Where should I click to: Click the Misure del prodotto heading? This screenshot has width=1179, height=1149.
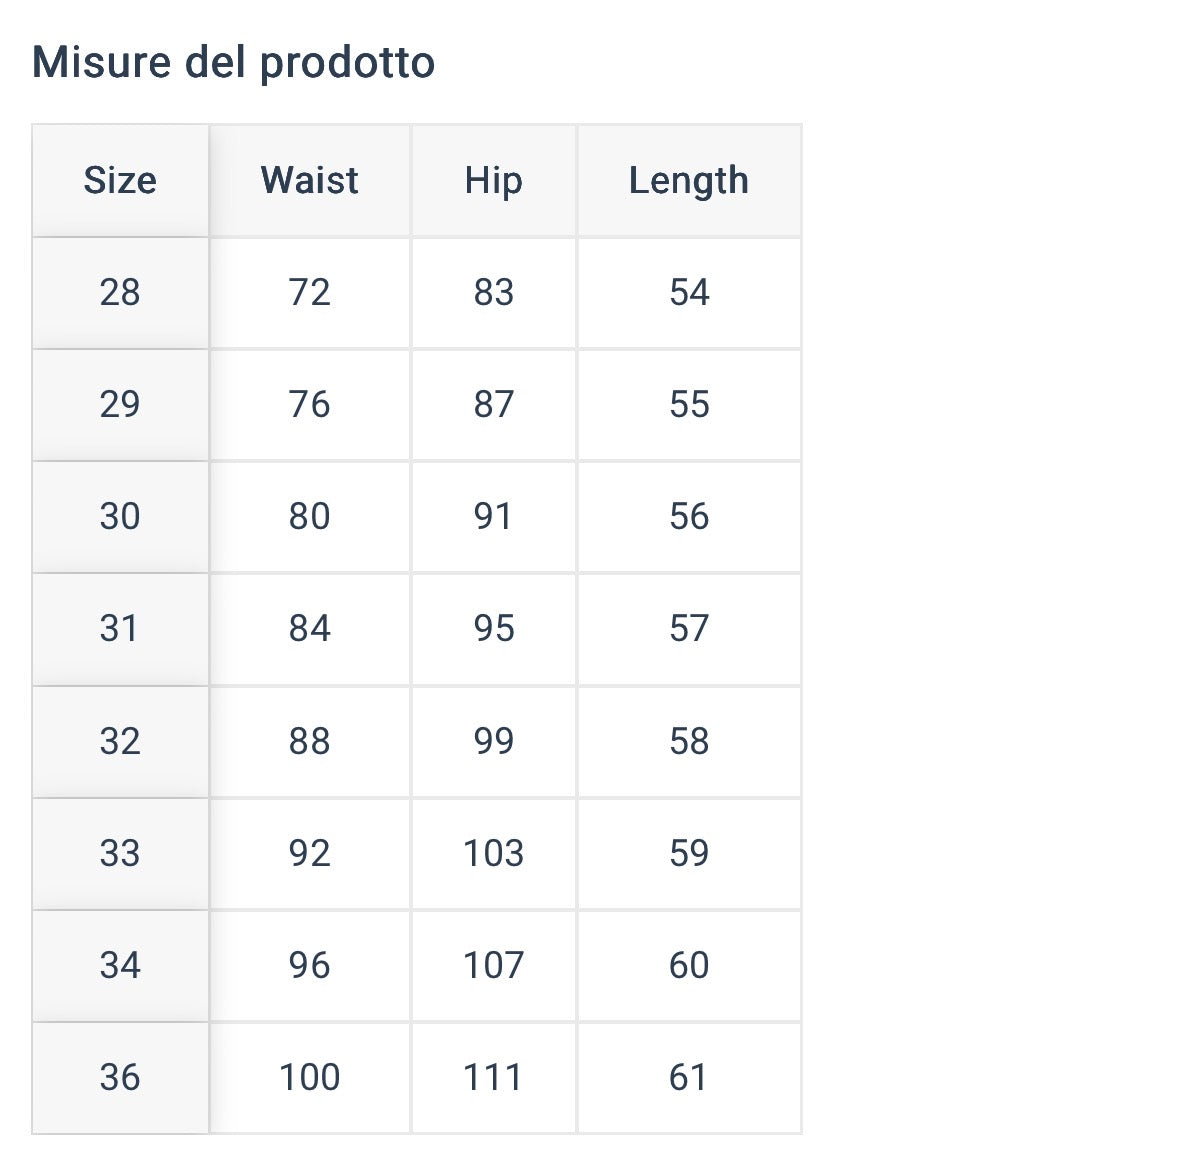tap(233, 62)
